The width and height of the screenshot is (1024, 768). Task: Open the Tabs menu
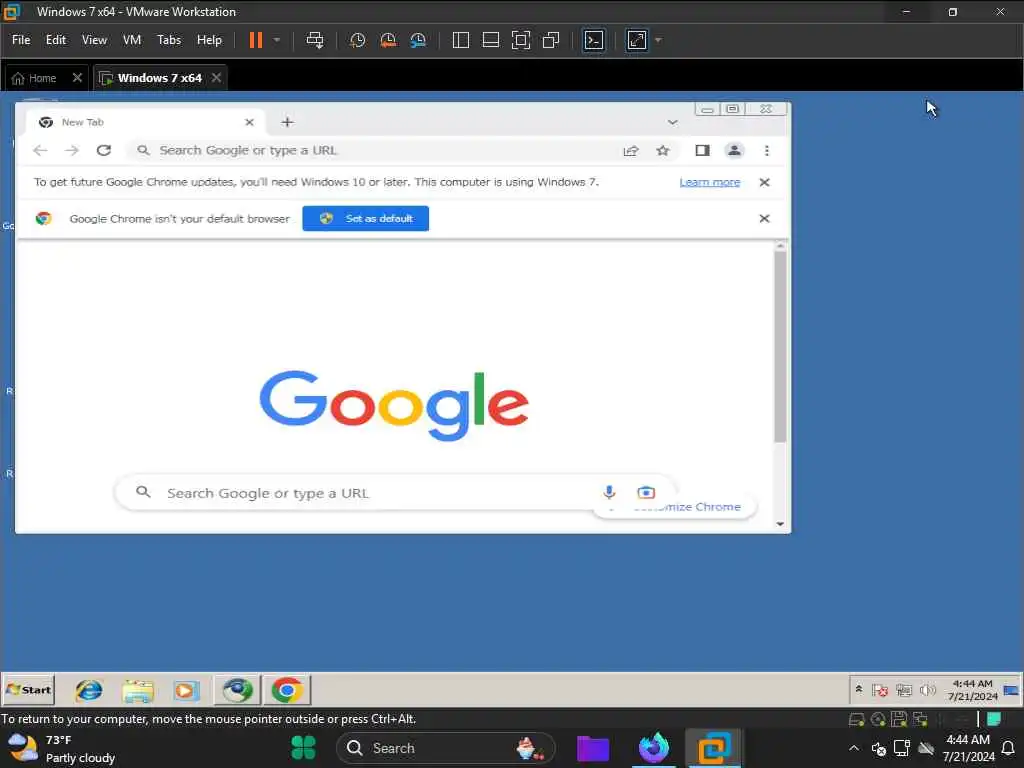[169, 40]
